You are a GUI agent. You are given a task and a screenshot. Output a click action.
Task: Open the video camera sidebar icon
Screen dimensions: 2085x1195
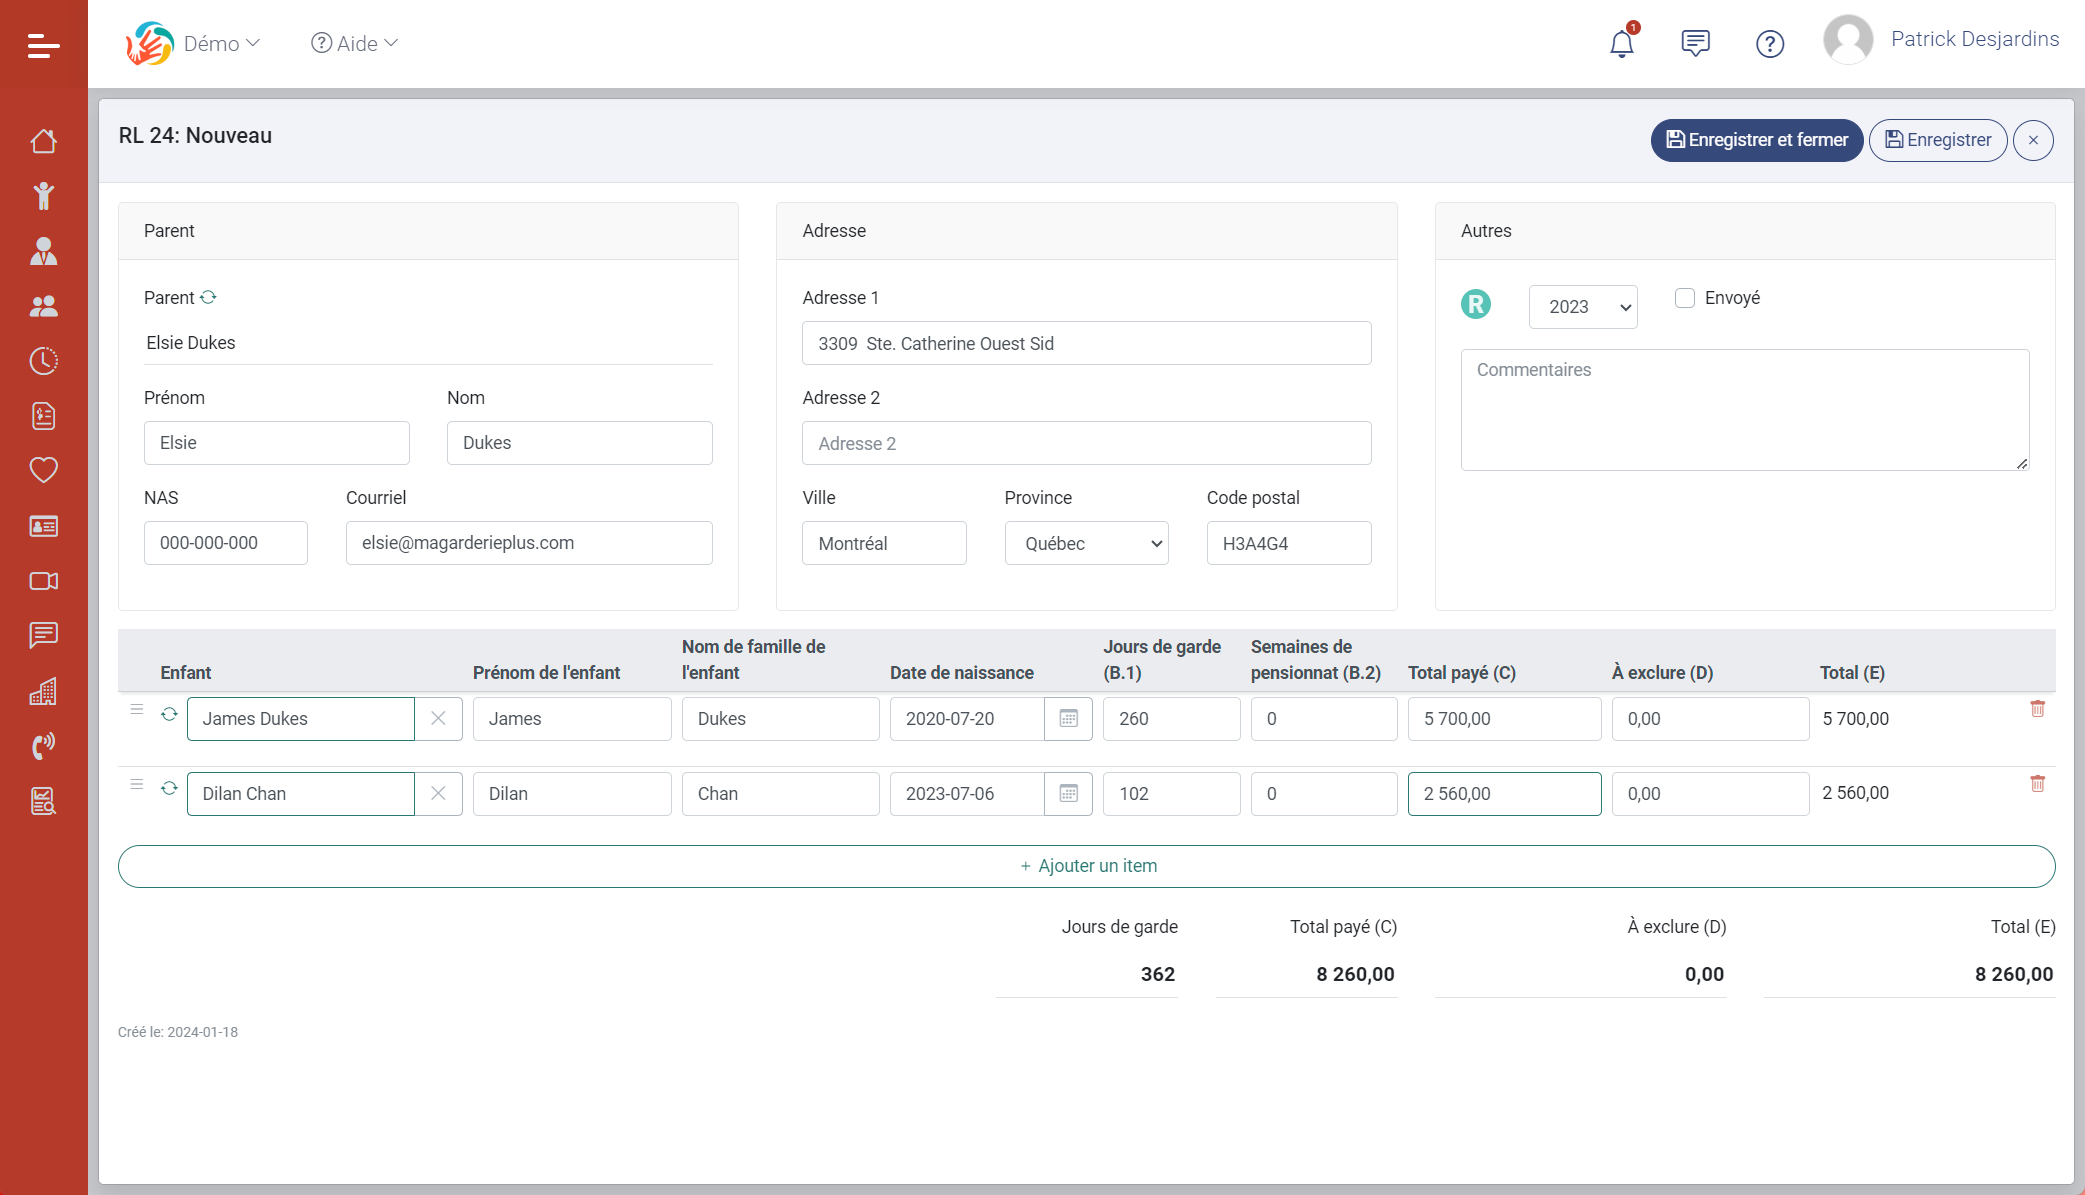click(43, 581)
